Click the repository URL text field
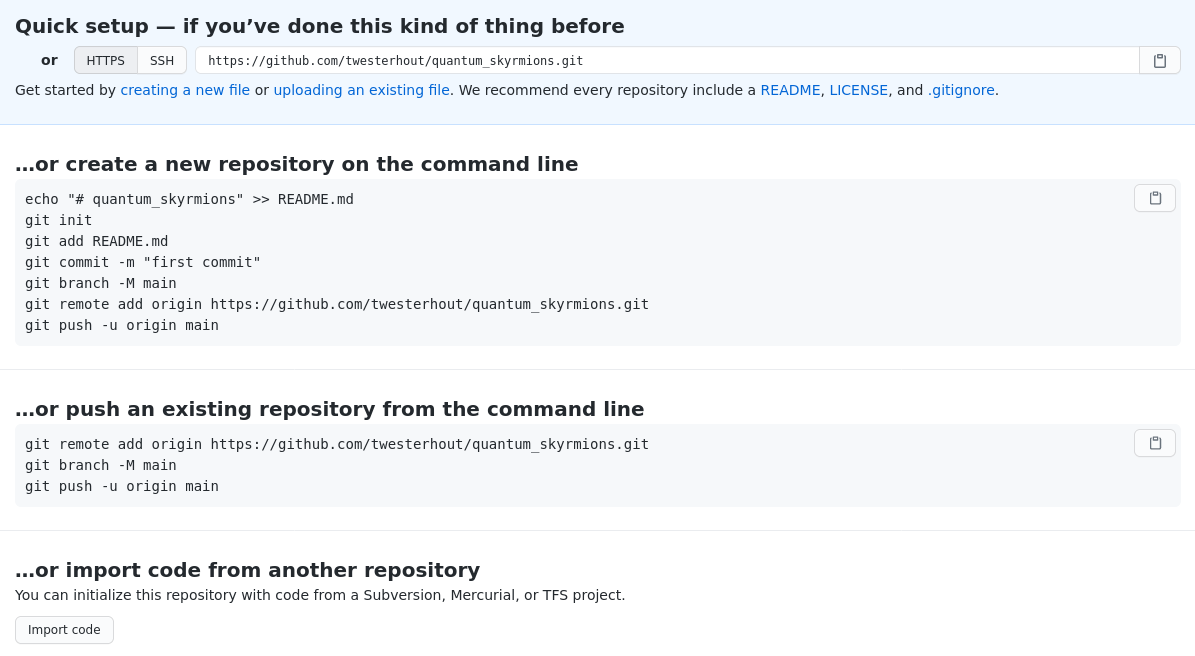The width and height of the screenshot is (1195, 656). pyautogui.click(x=666, y=61)
